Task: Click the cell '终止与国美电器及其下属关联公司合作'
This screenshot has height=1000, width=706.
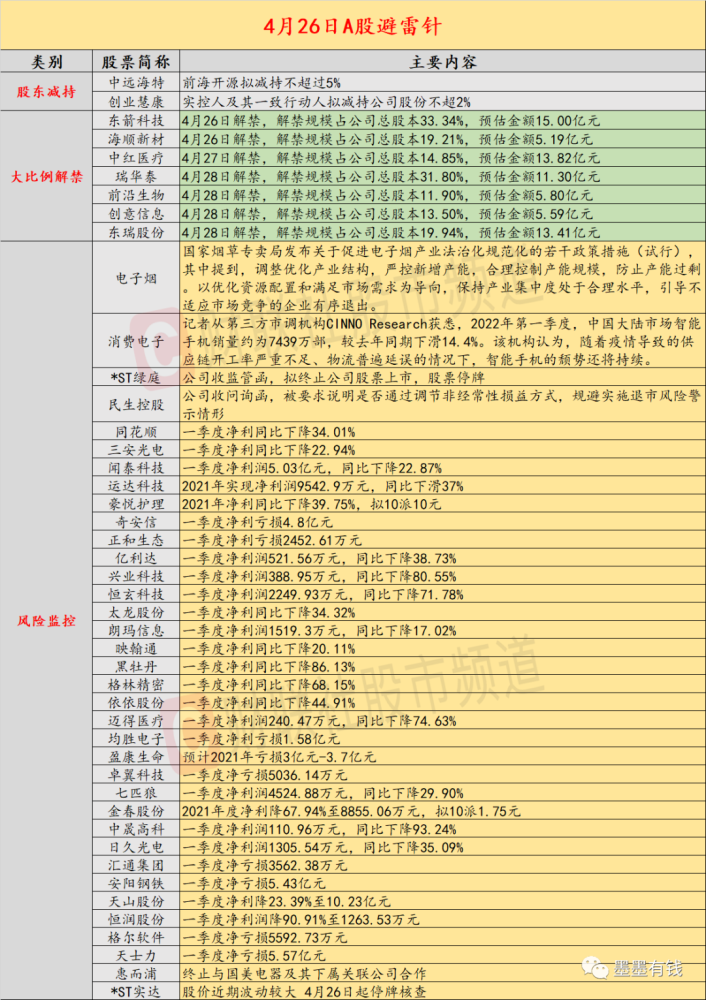Action: 442,974
